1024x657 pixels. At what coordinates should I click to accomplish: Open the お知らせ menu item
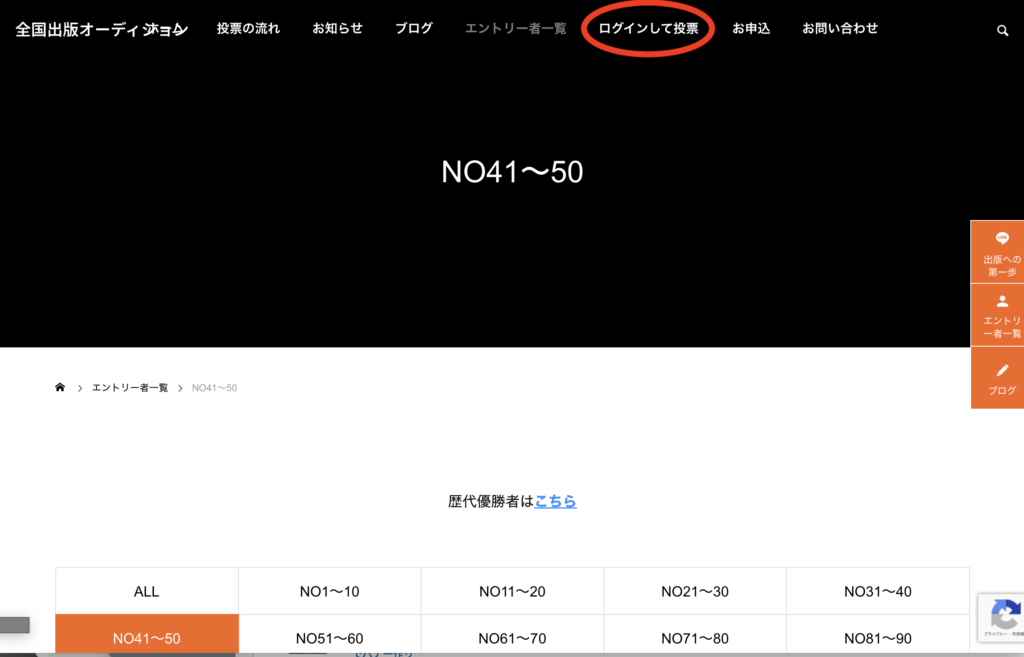pyautogui.click(x=337, y=29)
